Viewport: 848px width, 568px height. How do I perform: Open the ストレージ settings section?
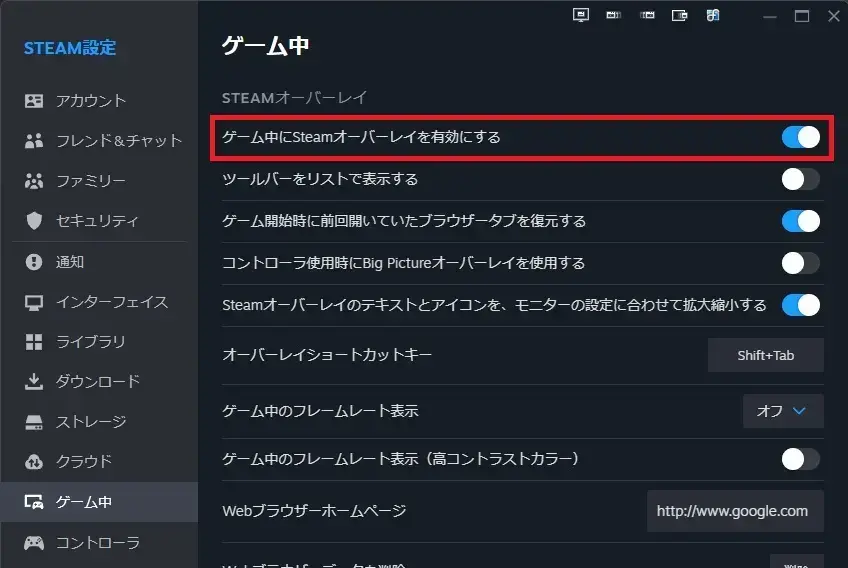[99, 422]
